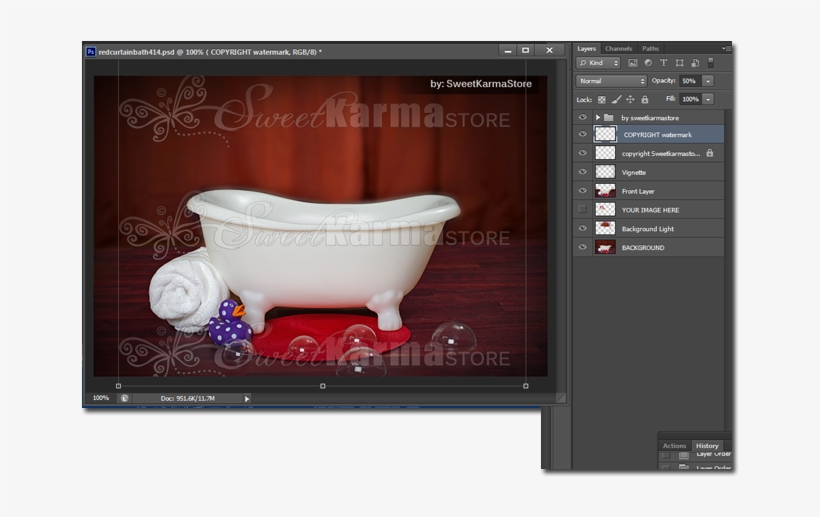Select the Front Layer thumbnail
Screen dimensions: 820x517
tap(605, 190)
